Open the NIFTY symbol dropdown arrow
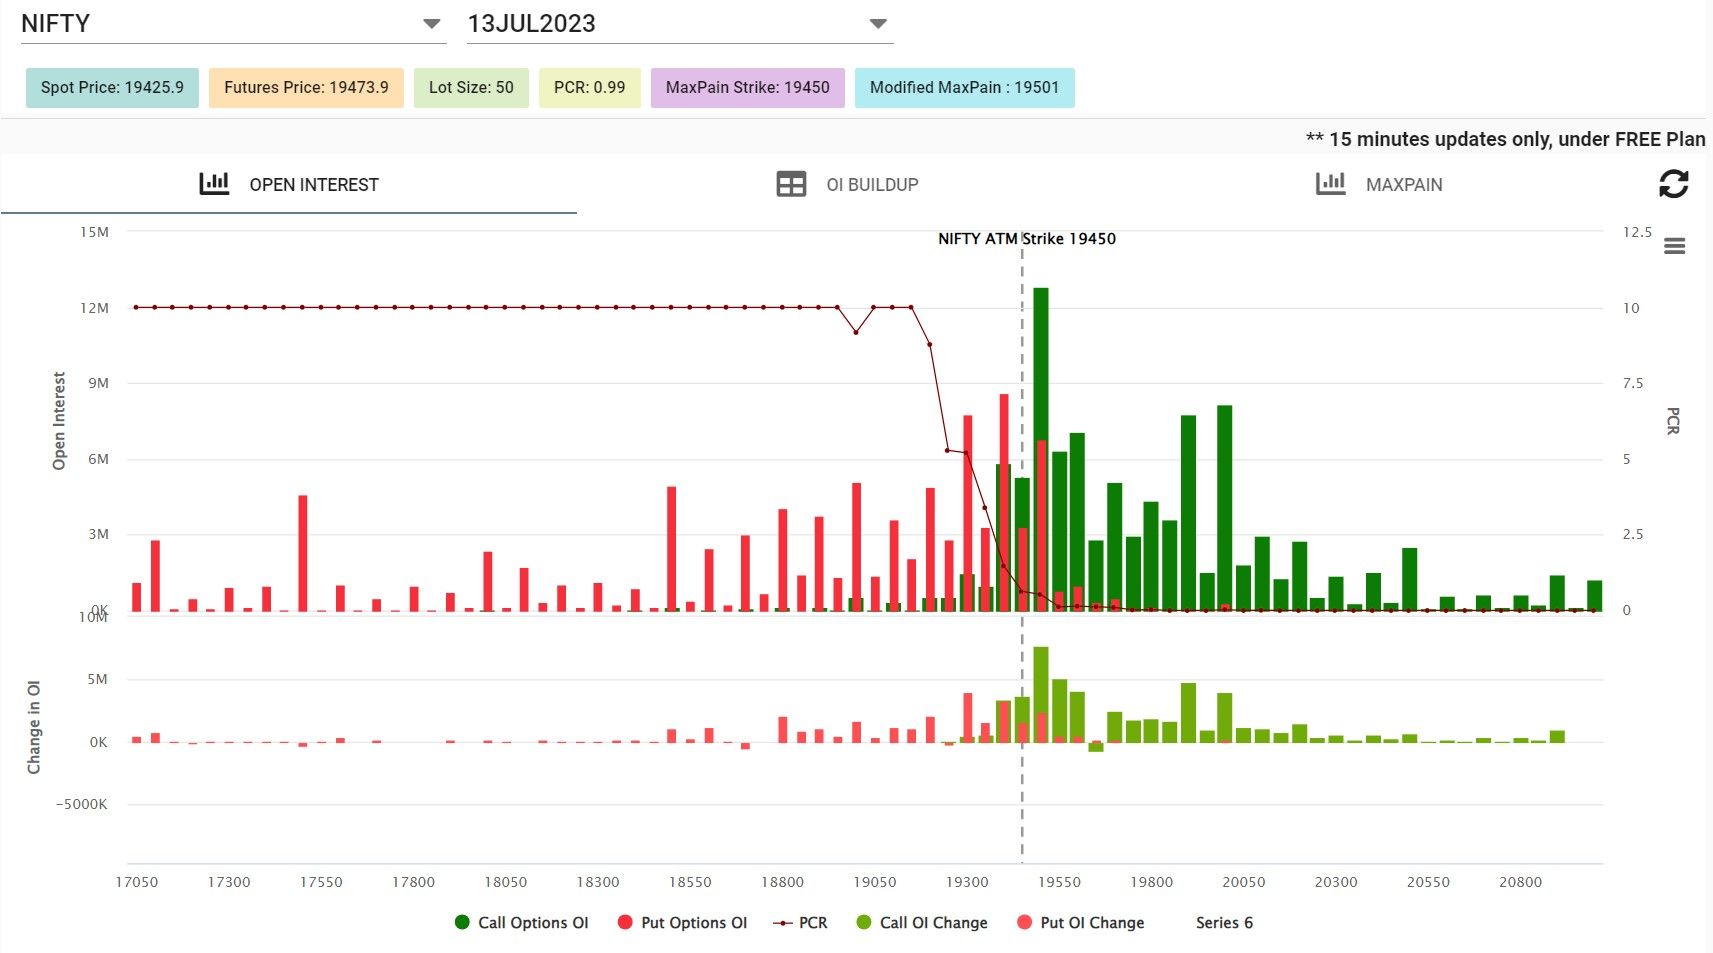This screenshot has height=953, width=1713. tap(432, 24)
